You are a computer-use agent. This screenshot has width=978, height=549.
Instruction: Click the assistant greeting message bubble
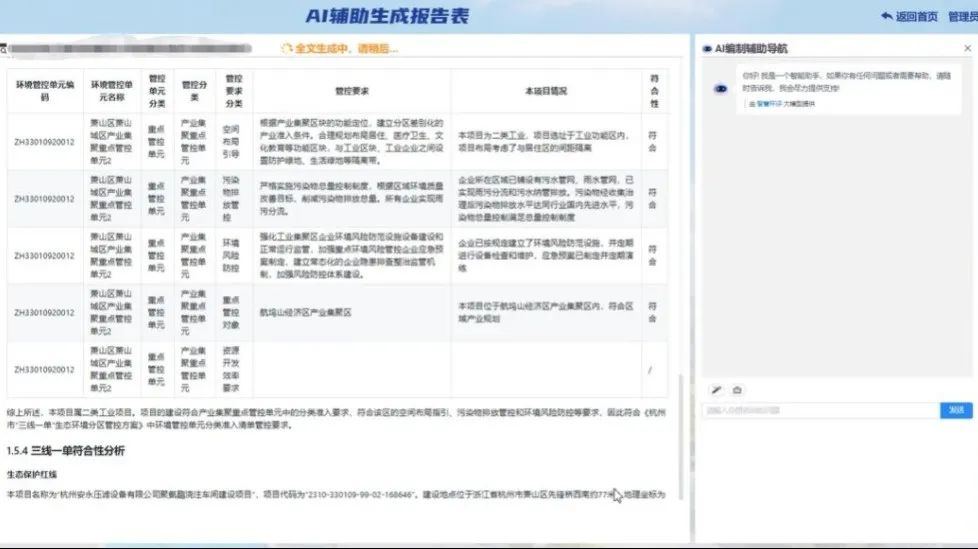[x=848, y=89]
